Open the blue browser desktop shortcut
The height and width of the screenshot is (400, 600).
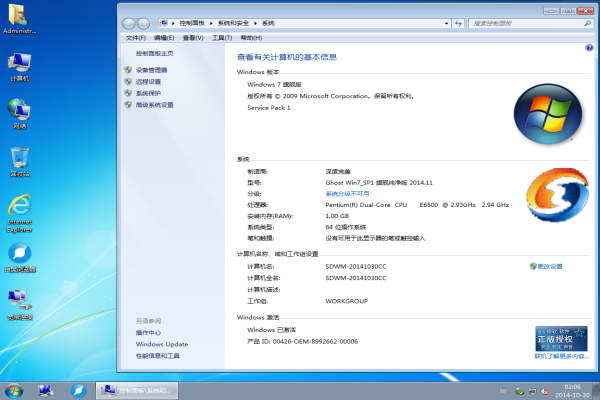(20, 257)
